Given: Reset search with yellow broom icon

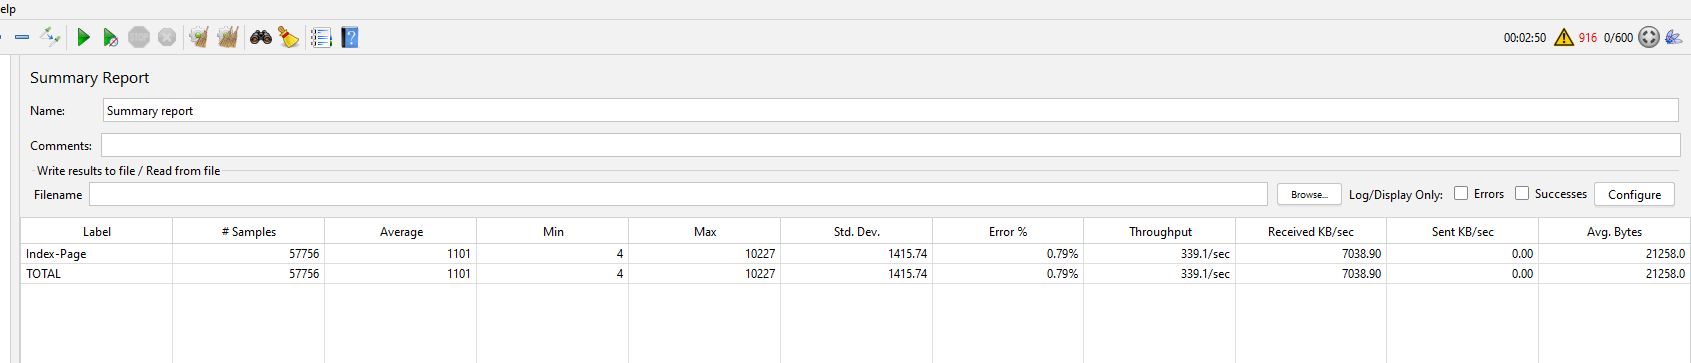Looking at the screenshot, I should tap(289, 37).
